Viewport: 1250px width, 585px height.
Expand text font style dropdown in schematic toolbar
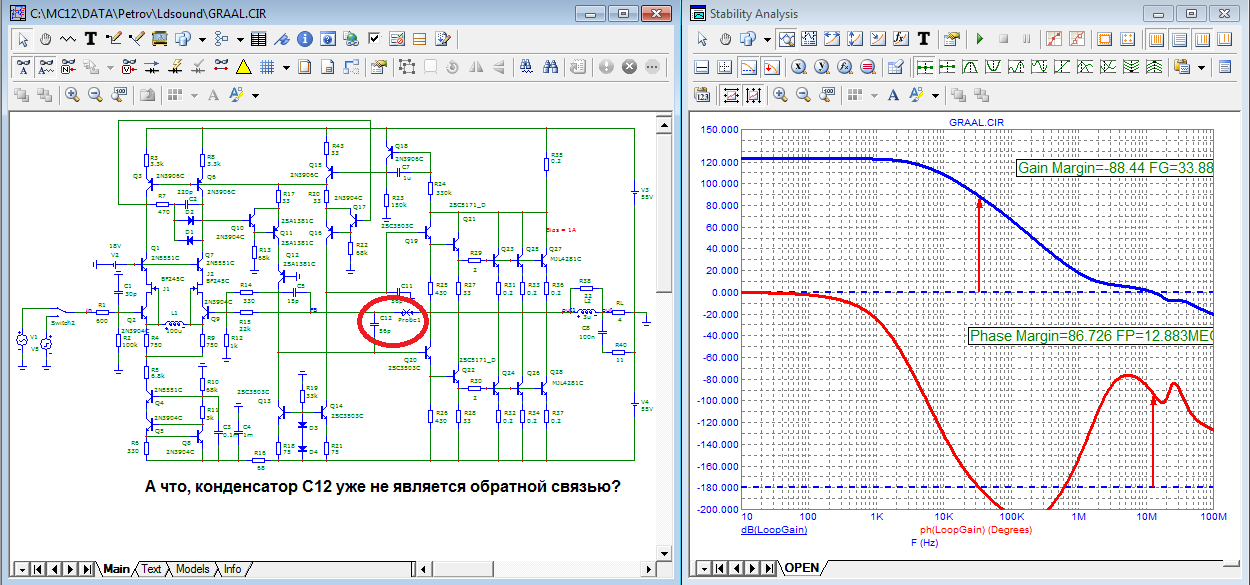[255, 95]
